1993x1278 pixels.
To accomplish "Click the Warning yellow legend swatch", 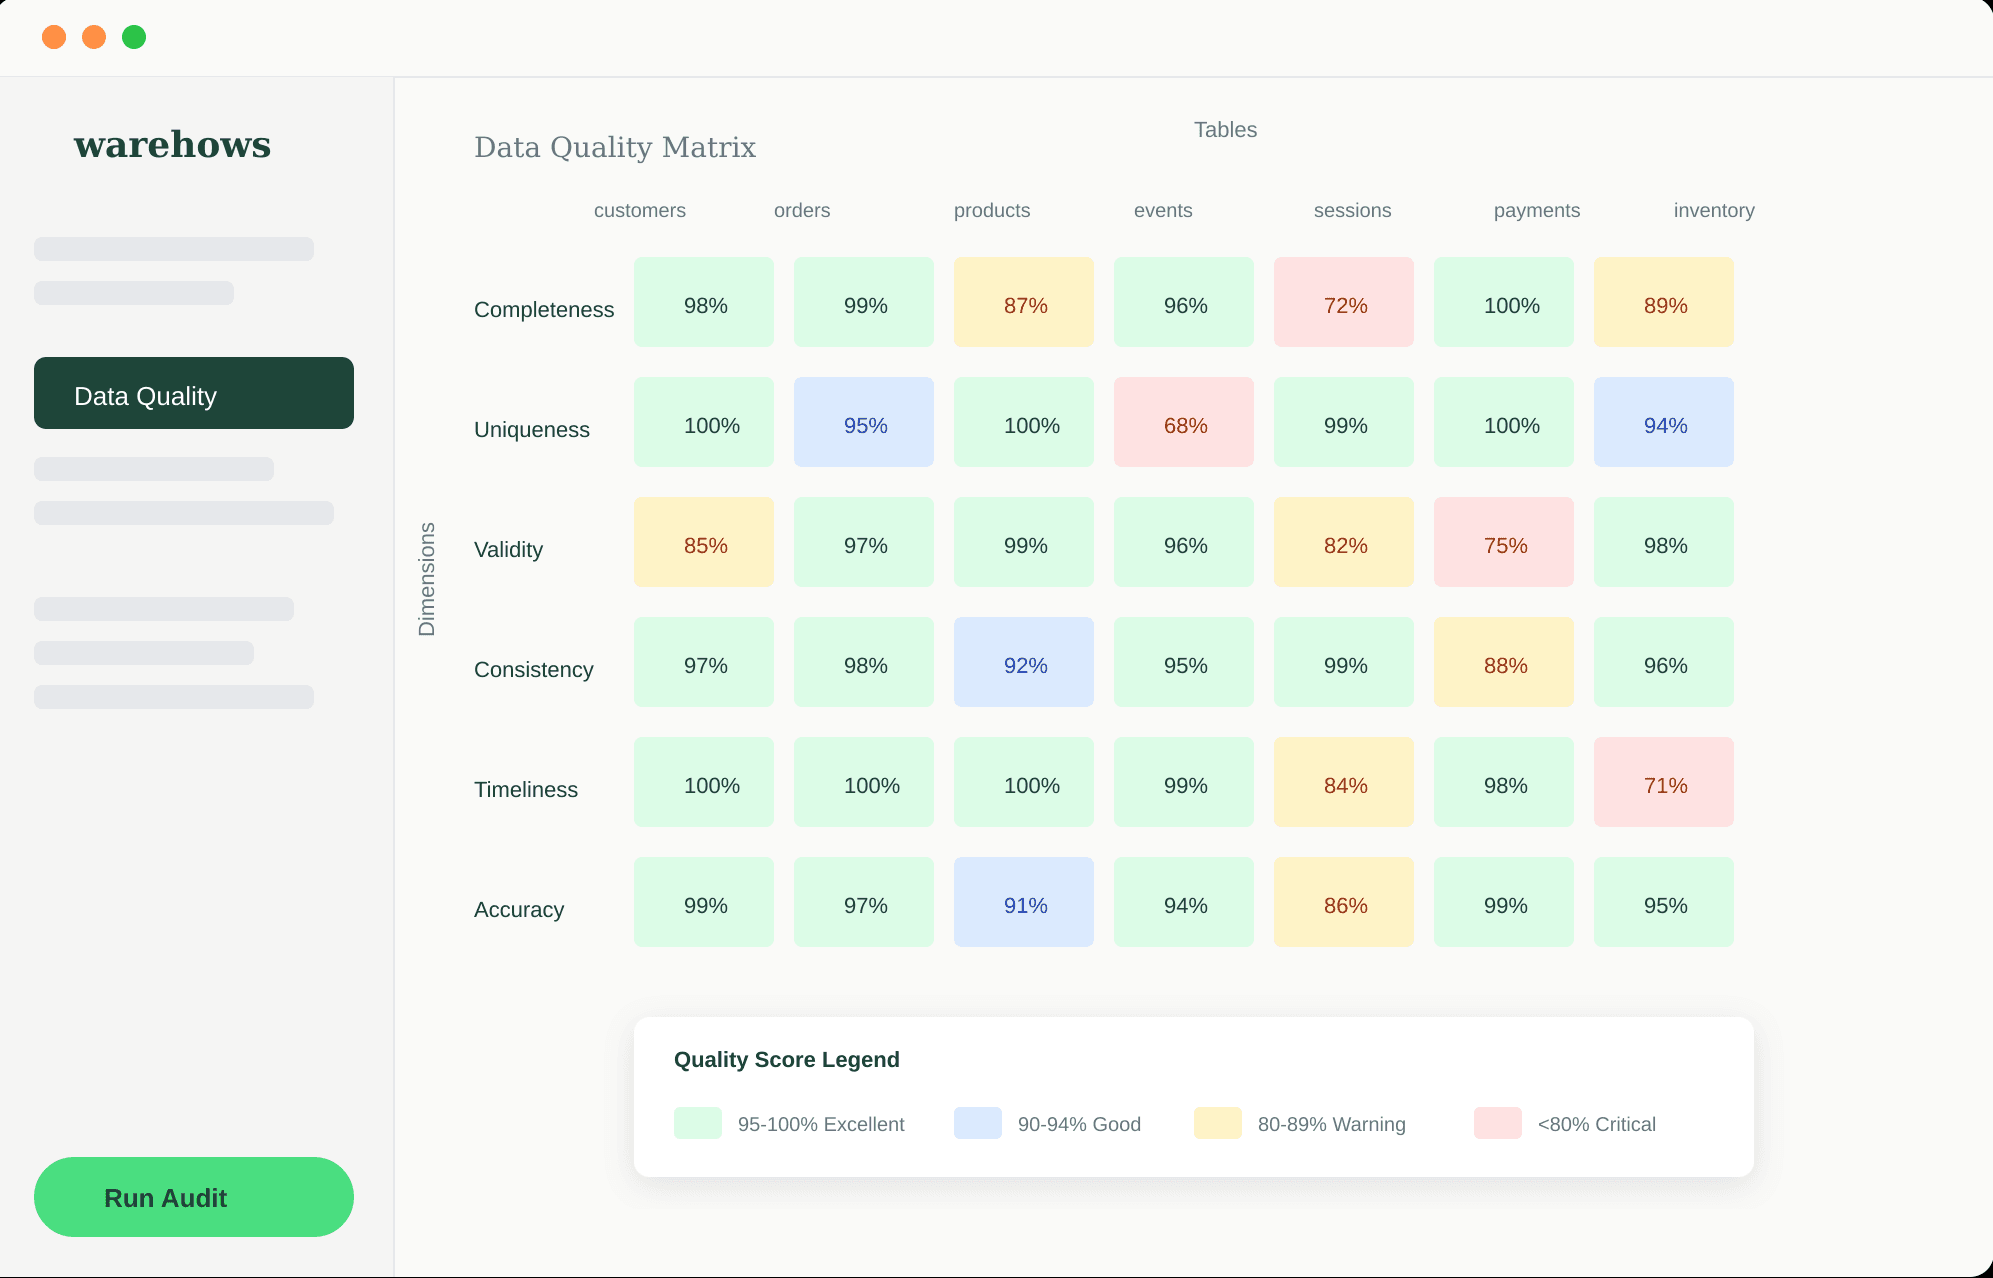I will 1217,1123.
